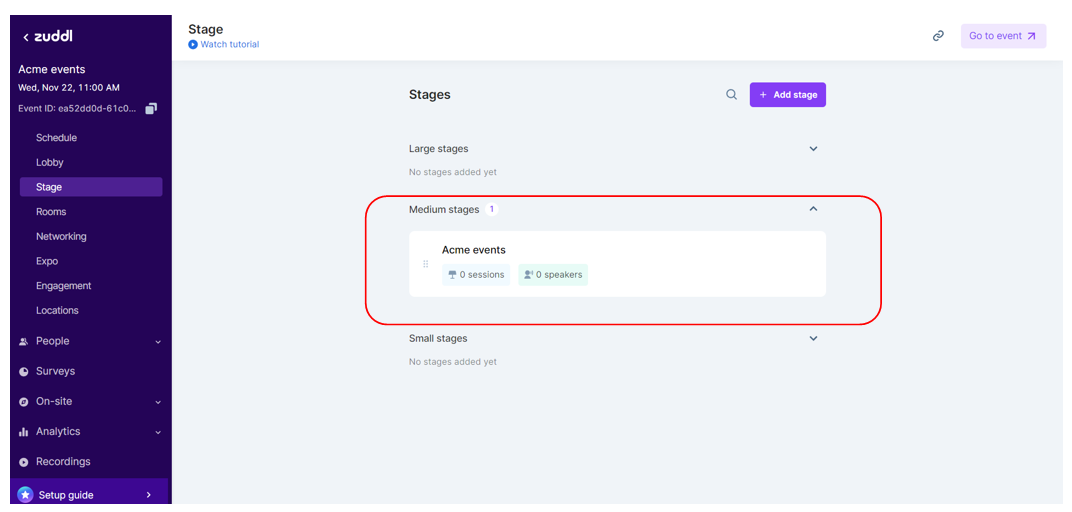Navigate to Networking in sidebar
Viewport: 1072px width, 512px height.
click(x=61, y=237)
